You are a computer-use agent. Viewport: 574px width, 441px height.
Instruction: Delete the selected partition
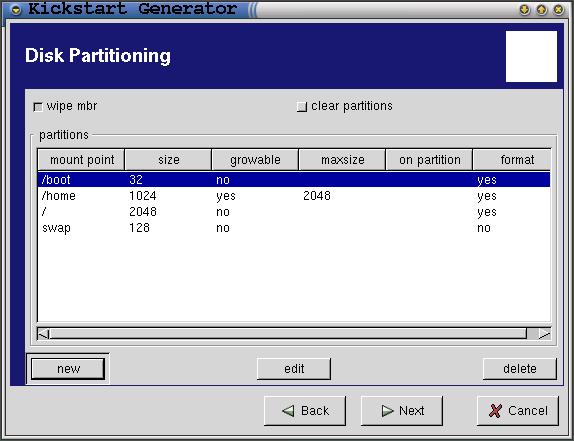520,369
